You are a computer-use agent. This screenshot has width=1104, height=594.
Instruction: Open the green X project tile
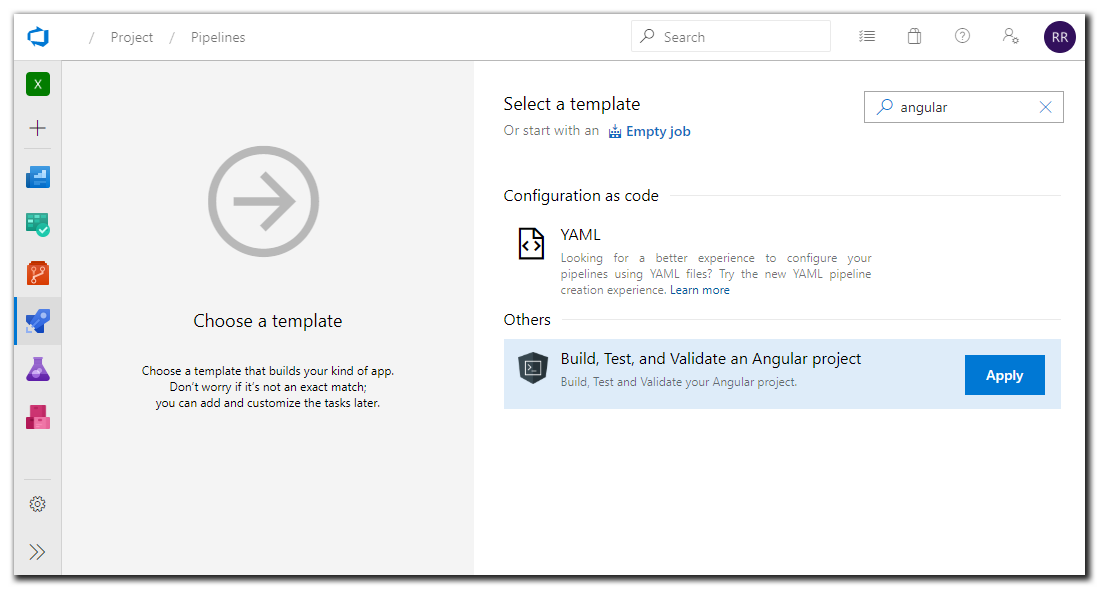tap(38, 84)
